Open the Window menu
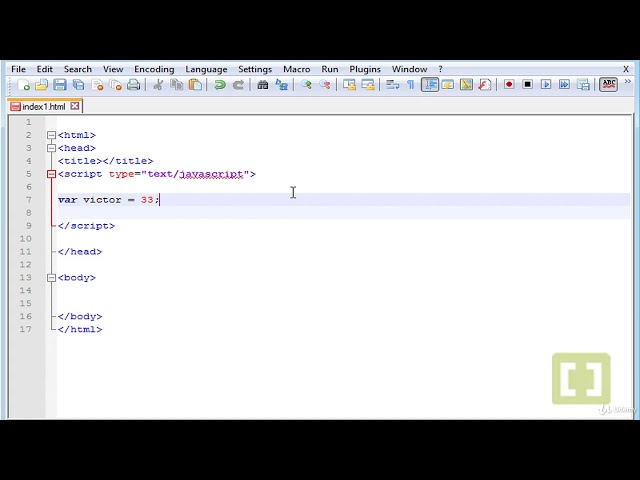The image size is (640, 480). 409,69
